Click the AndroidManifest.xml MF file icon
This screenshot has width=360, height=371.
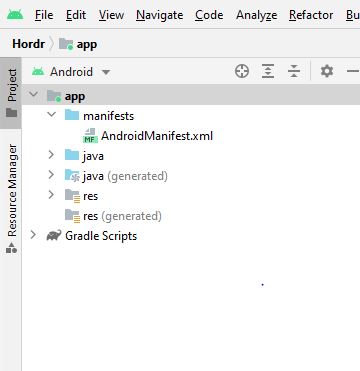tap(90, 136)
